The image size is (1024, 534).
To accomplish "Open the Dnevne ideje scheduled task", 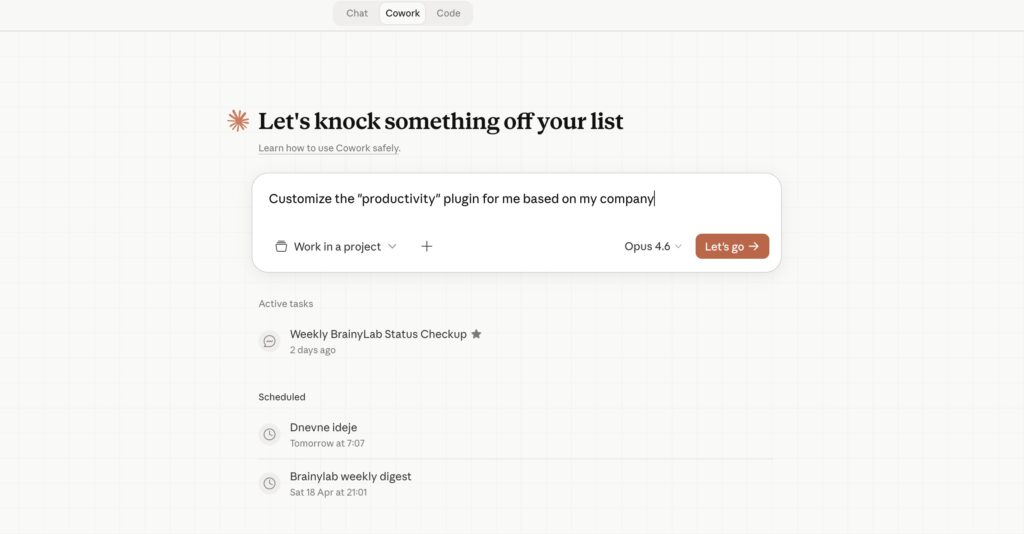I will click(x=323, y=428).
